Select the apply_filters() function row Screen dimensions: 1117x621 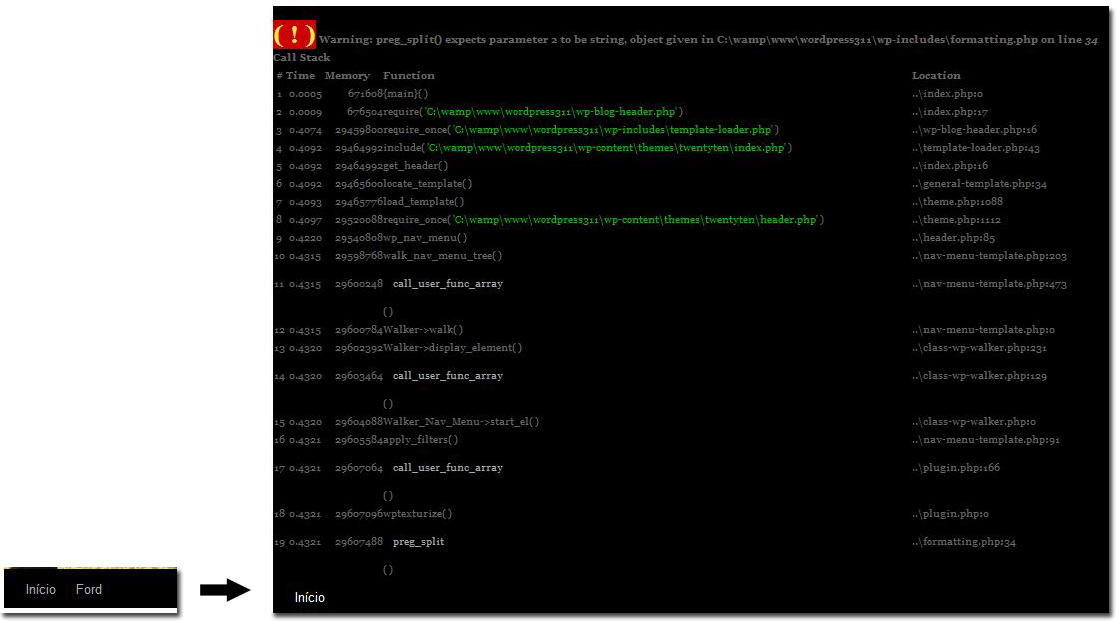[x=420, y=439]
